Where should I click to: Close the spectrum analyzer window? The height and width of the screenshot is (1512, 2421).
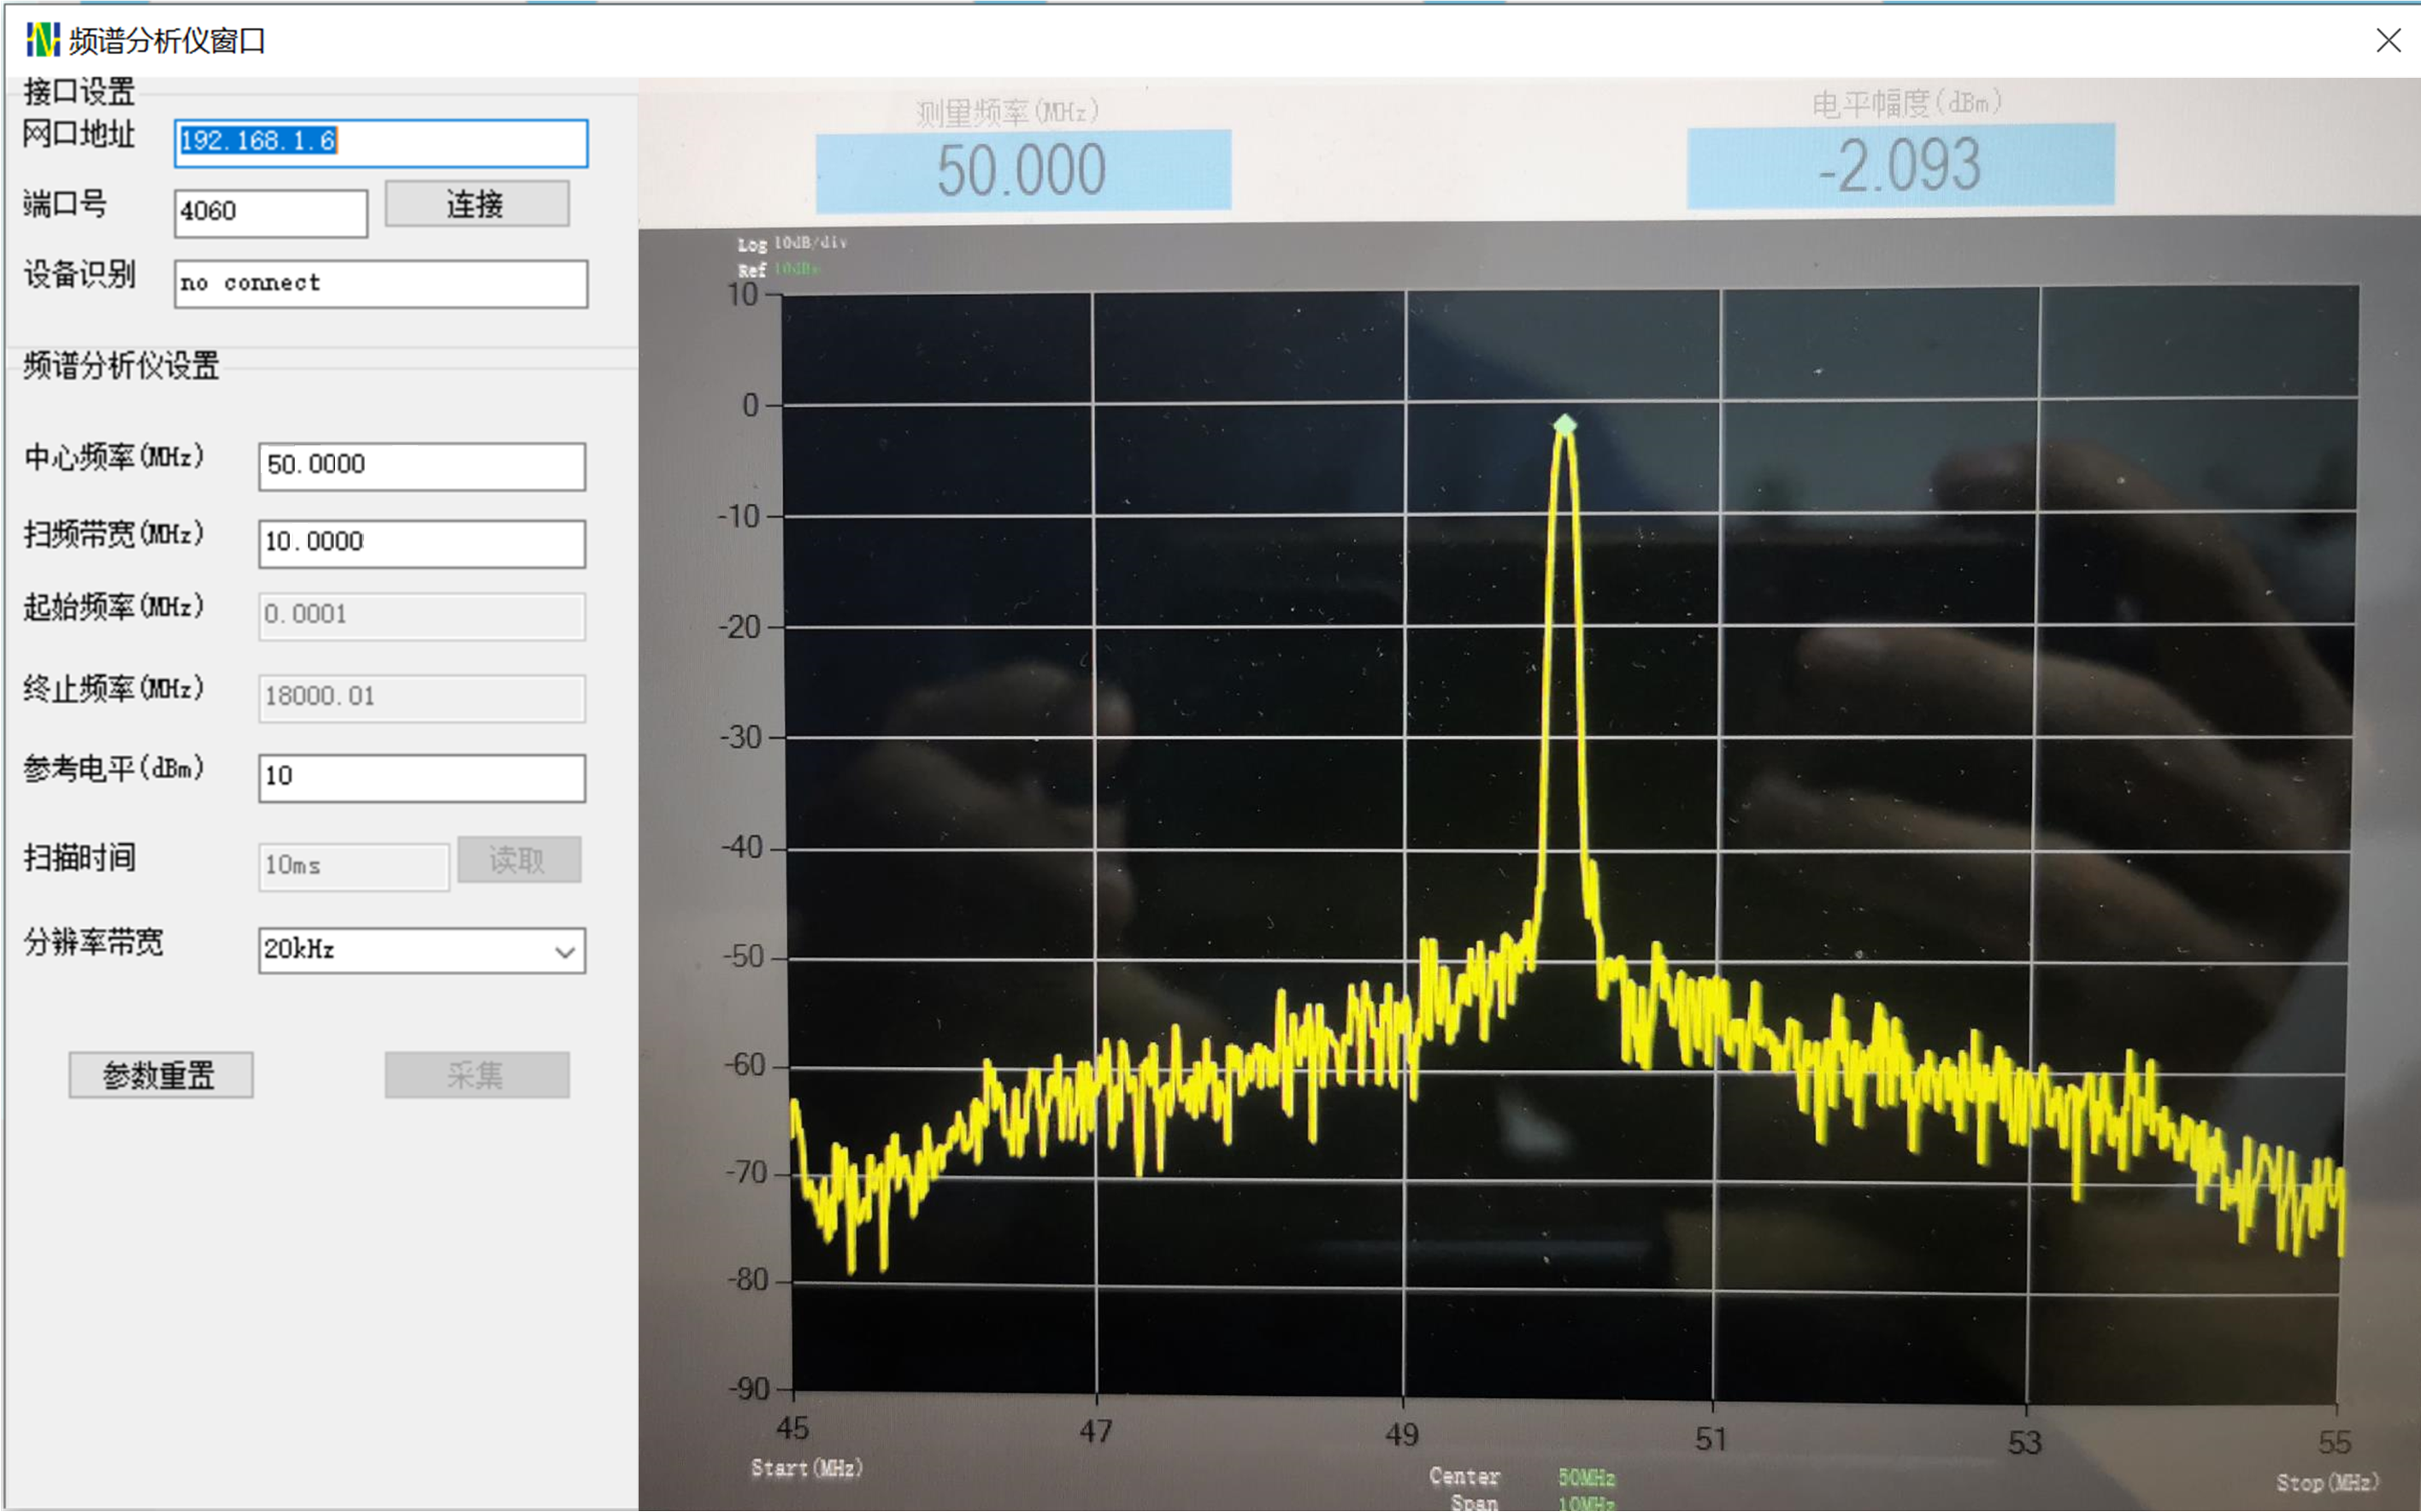coord(2388,40)
